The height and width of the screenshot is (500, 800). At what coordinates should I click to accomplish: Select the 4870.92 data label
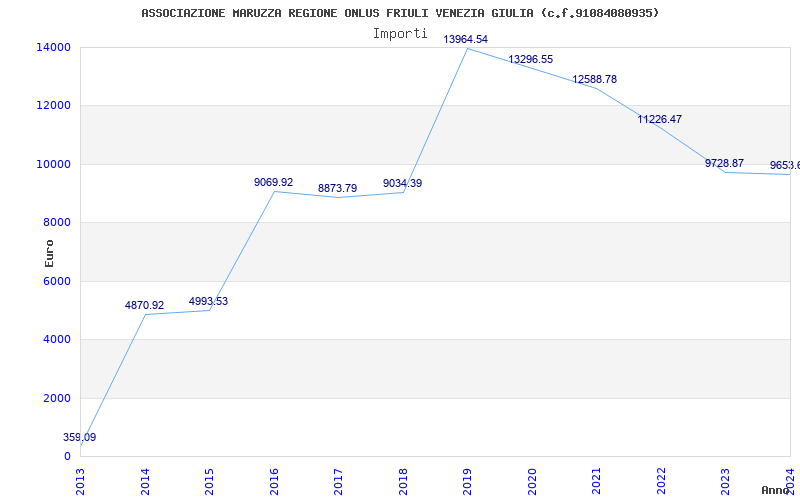tap(144, 305)
